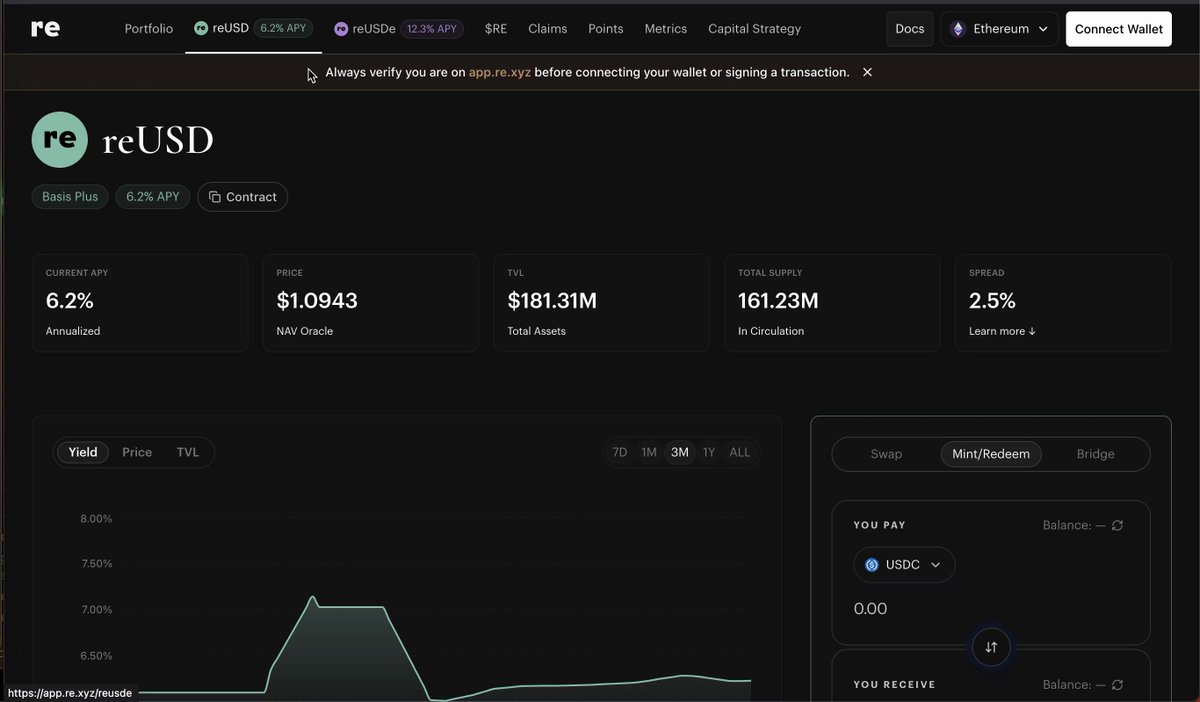
Task: Refresh the You Receive balance
Action: click(1117, 685)
